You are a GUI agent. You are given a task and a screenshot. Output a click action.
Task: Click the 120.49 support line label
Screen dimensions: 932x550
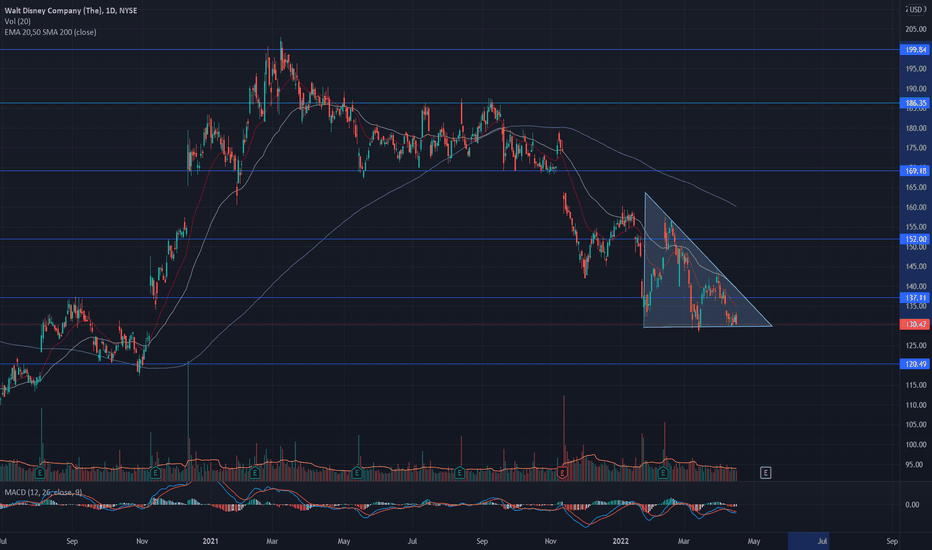(915, 364)
